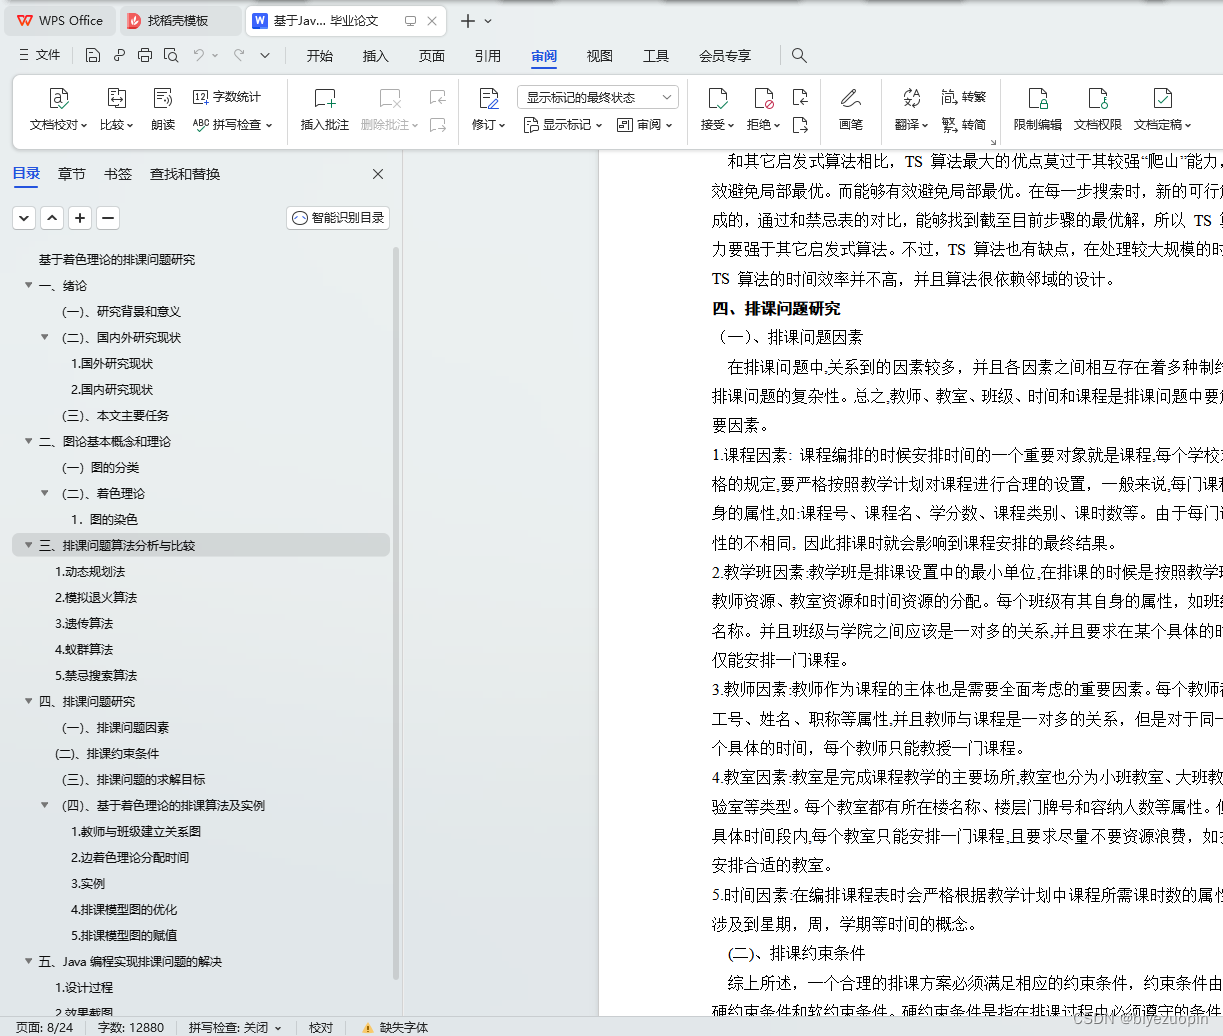The height and width of the screenshot is (1036, 1223).
Task: Collapse (二)、国内外研究现状 outline node
Action: [44, 337]
